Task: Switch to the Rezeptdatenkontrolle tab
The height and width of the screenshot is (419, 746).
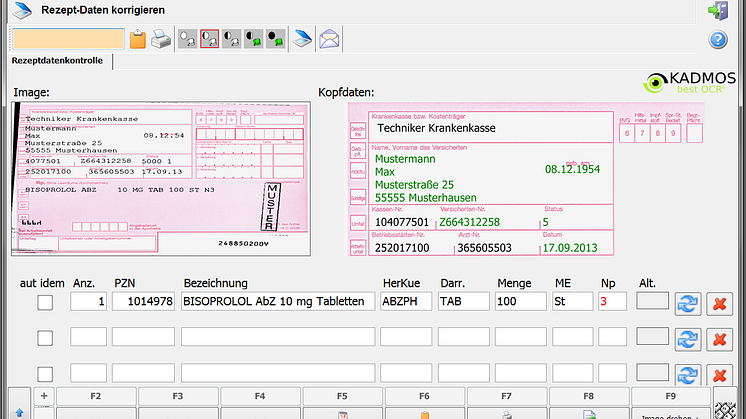Action: point(57,61)
